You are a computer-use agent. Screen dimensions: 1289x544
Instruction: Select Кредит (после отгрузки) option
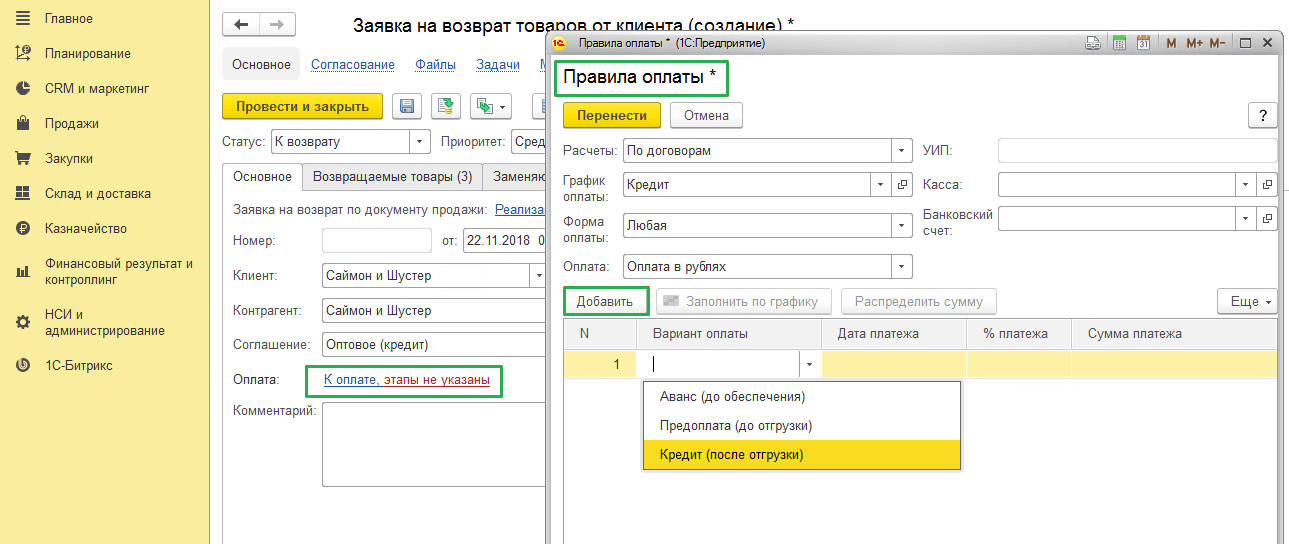731,454
